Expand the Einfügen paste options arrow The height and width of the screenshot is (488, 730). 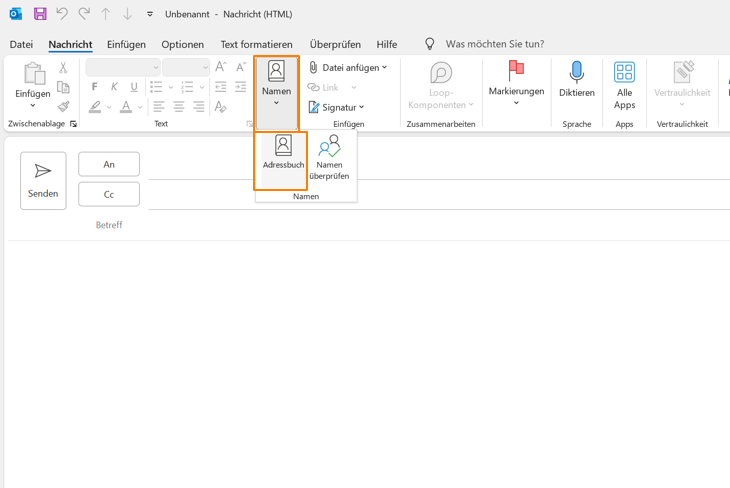coord(33,105)
